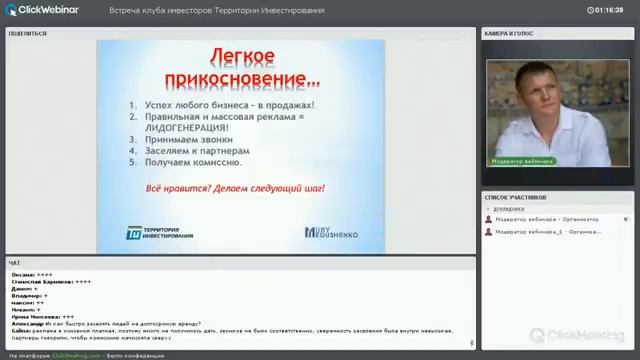Click Александр's question about долгосрочную аренду
640x360 pixels.
coord(106,324)
